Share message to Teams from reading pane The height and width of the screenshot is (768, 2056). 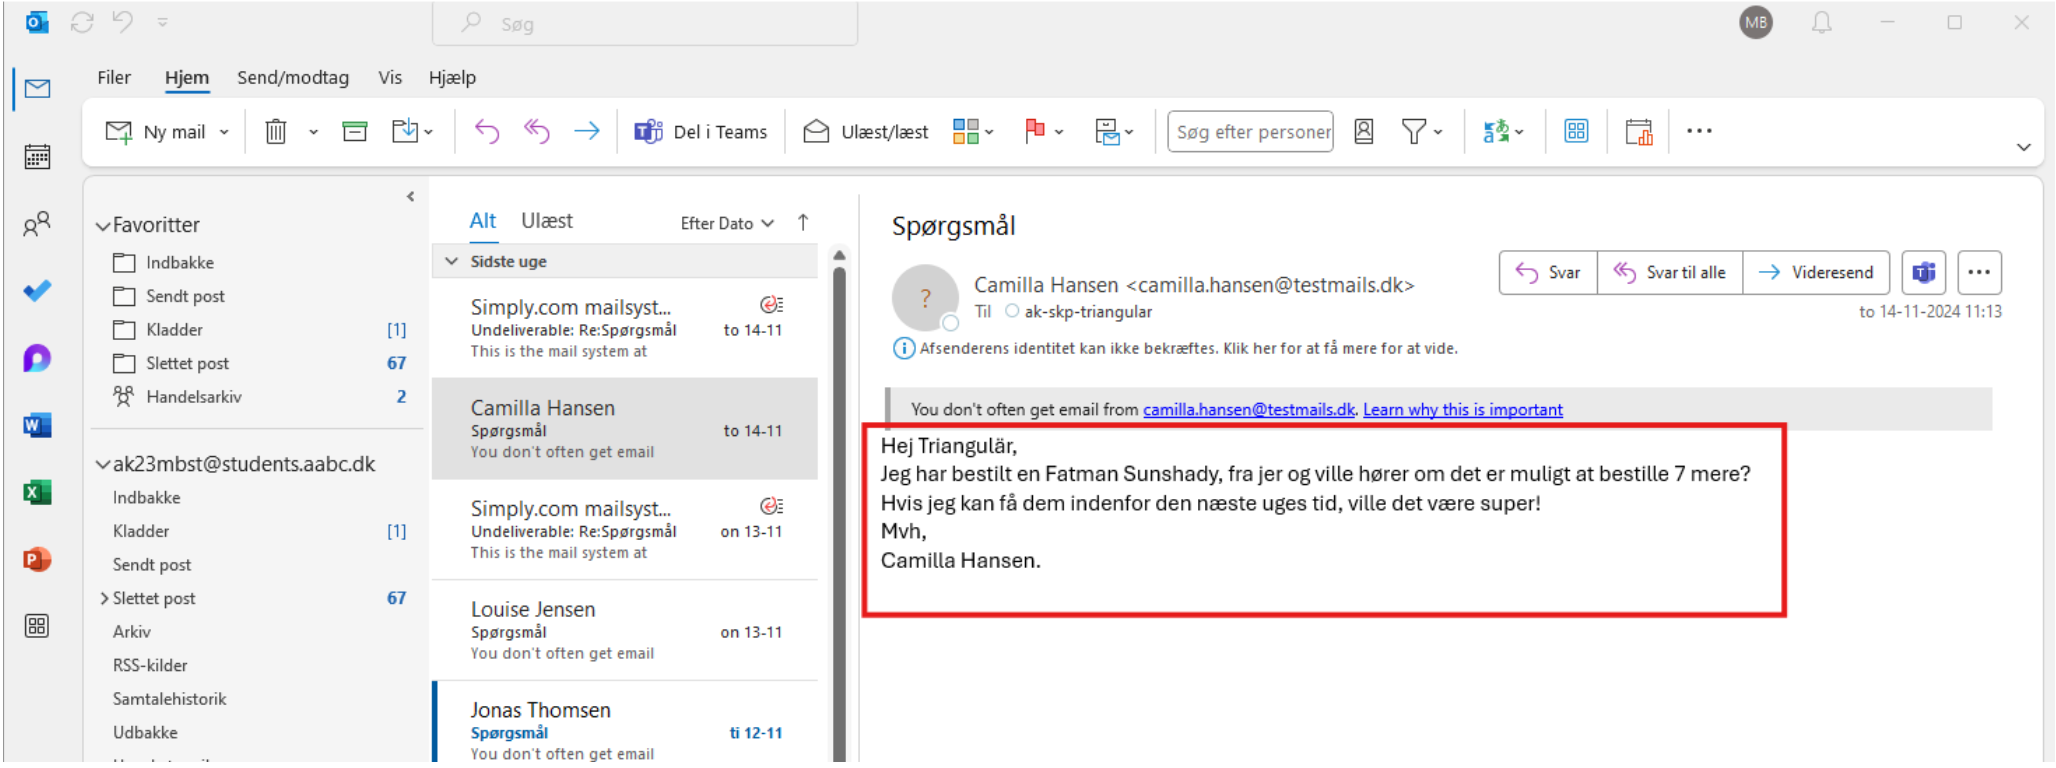1923,273
